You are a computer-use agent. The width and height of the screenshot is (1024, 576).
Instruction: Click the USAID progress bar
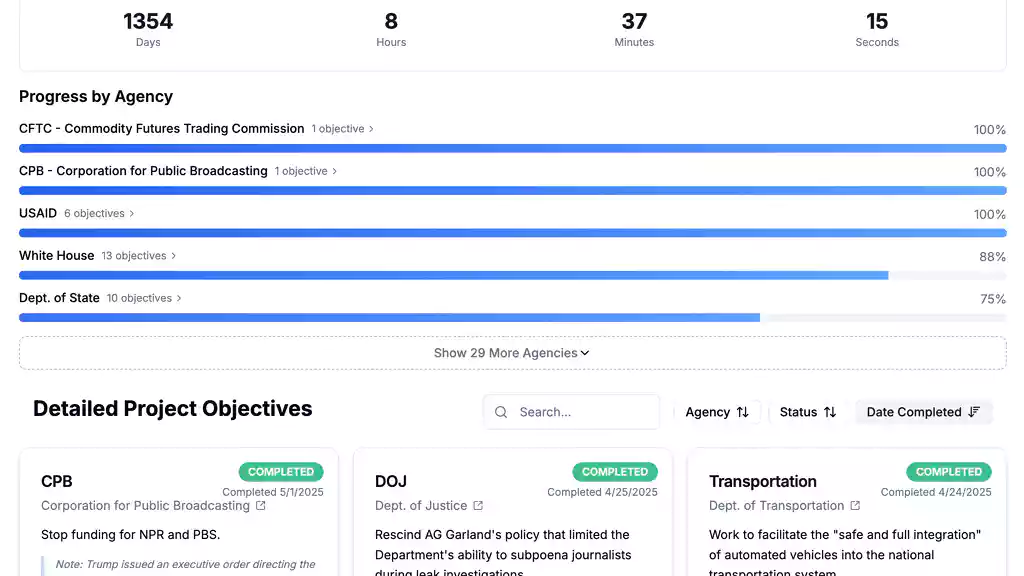513,233
